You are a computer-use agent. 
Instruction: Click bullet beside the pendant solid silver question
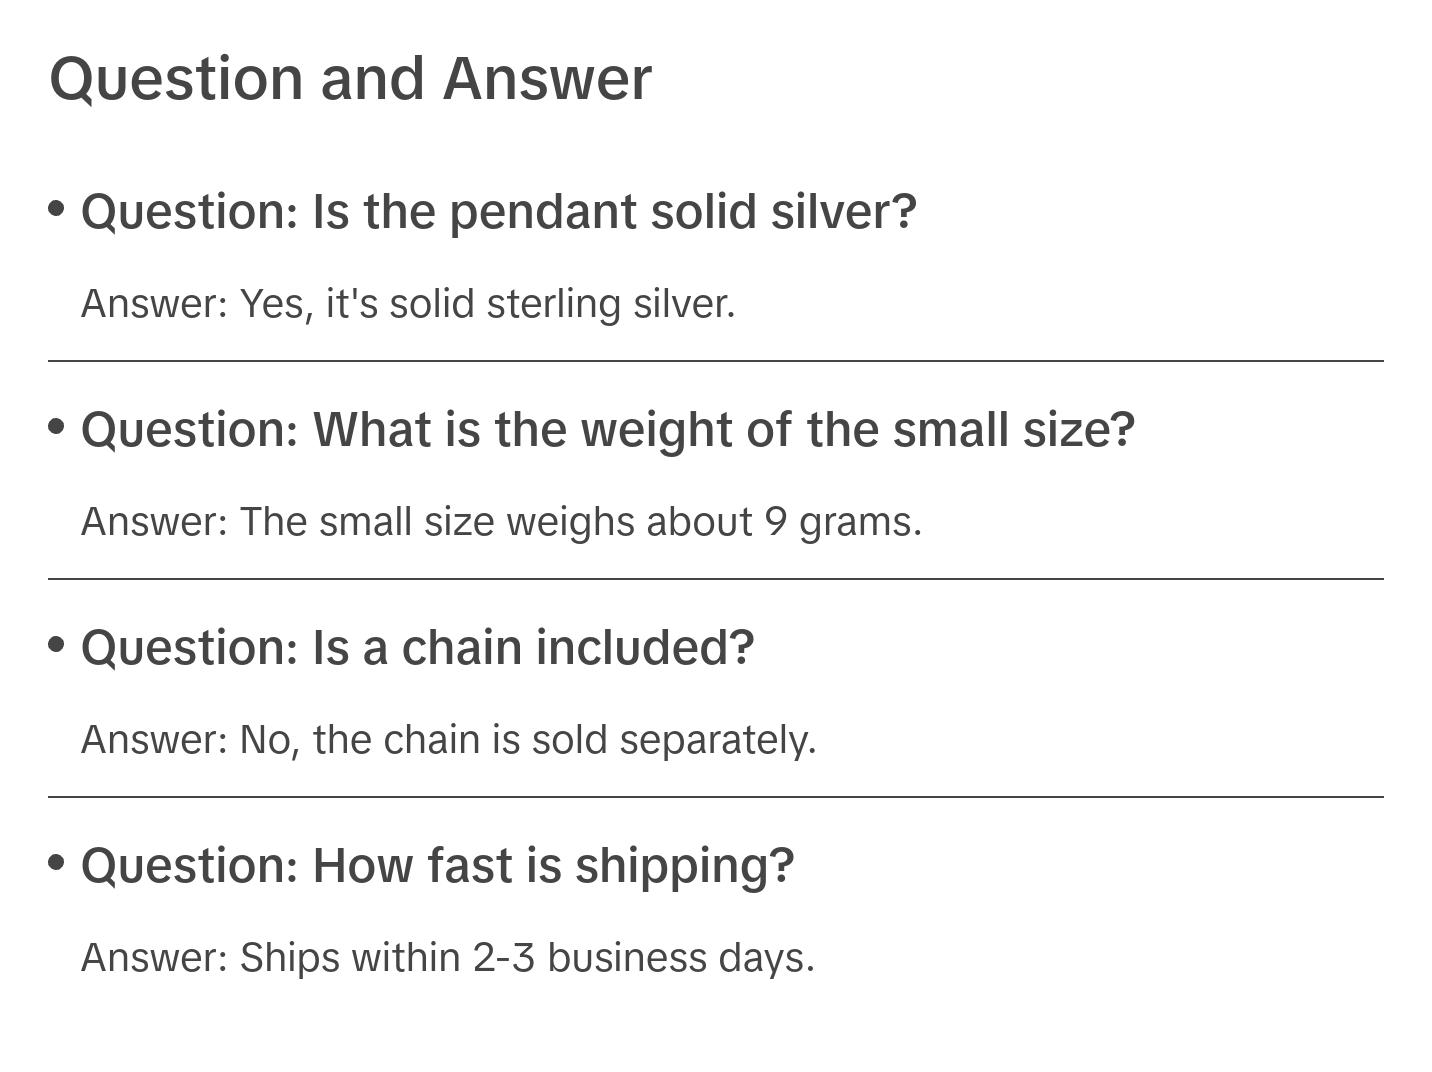point(57,209)
